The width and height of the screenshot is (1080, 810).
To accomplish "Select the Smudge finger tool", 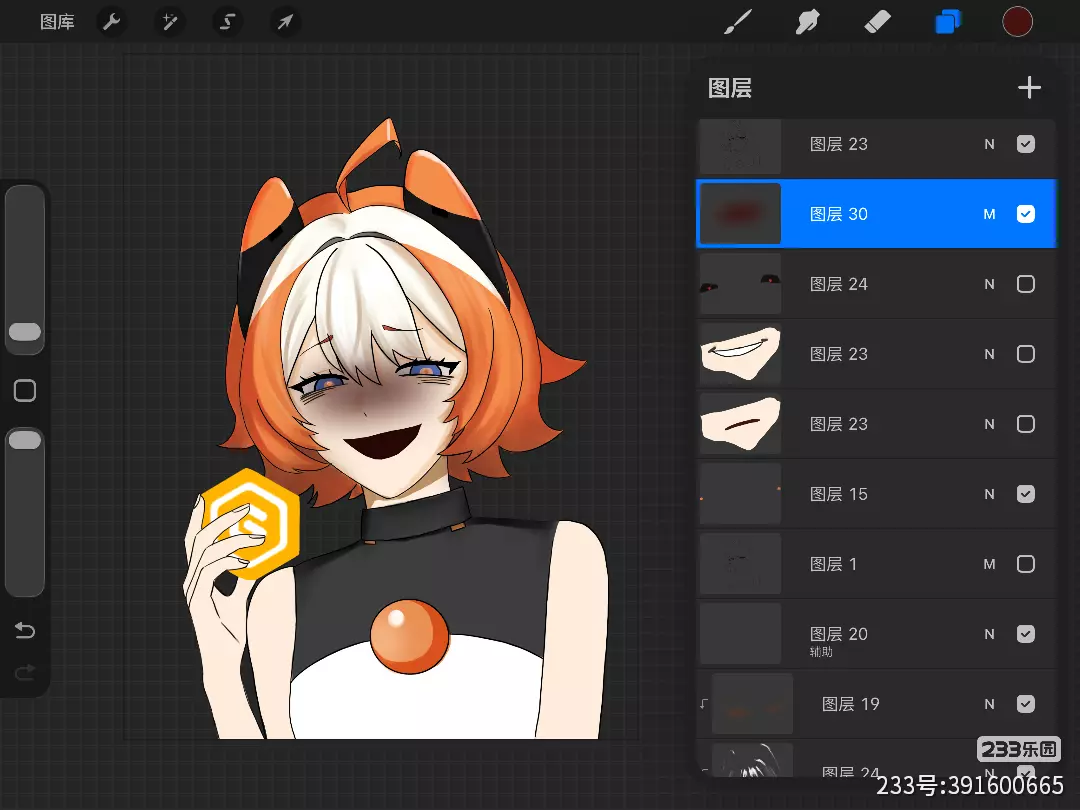I will (x=807, y=22).
